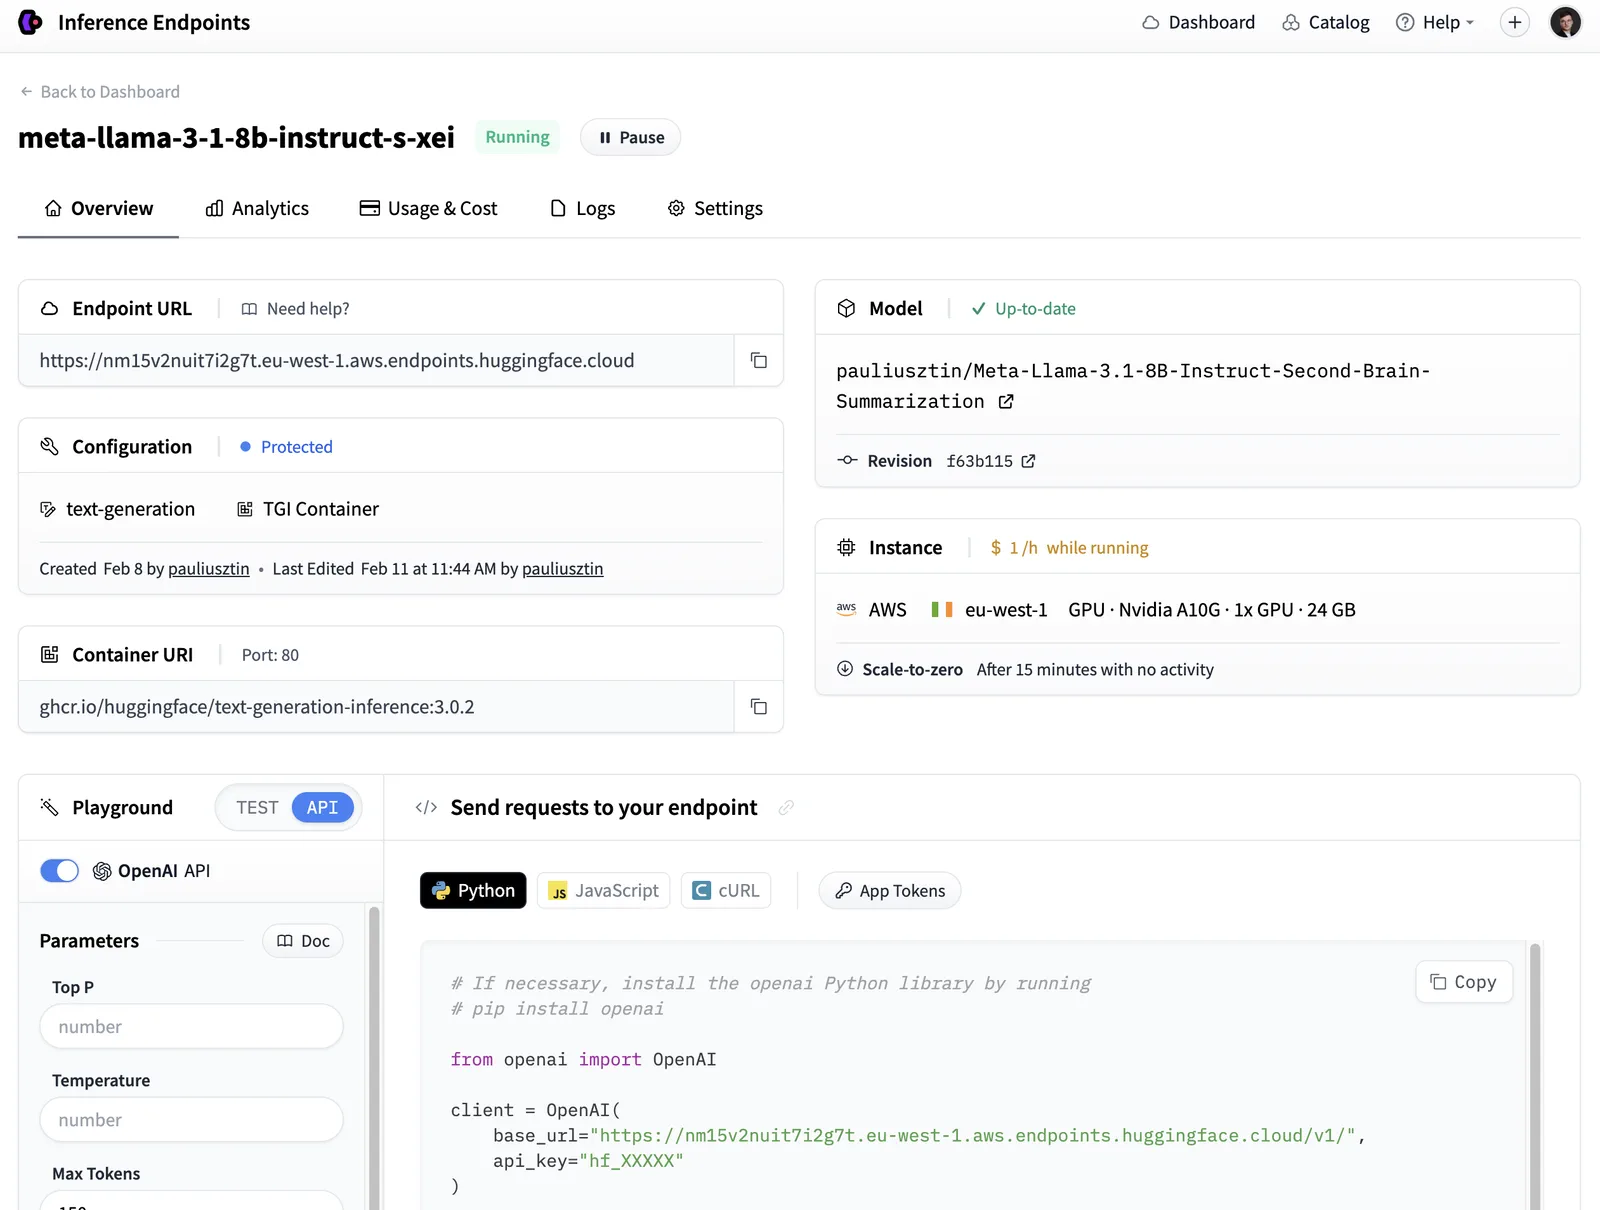1600x1210 pixels.
Task: Select the API playground mode
Action: pos(322,807)
